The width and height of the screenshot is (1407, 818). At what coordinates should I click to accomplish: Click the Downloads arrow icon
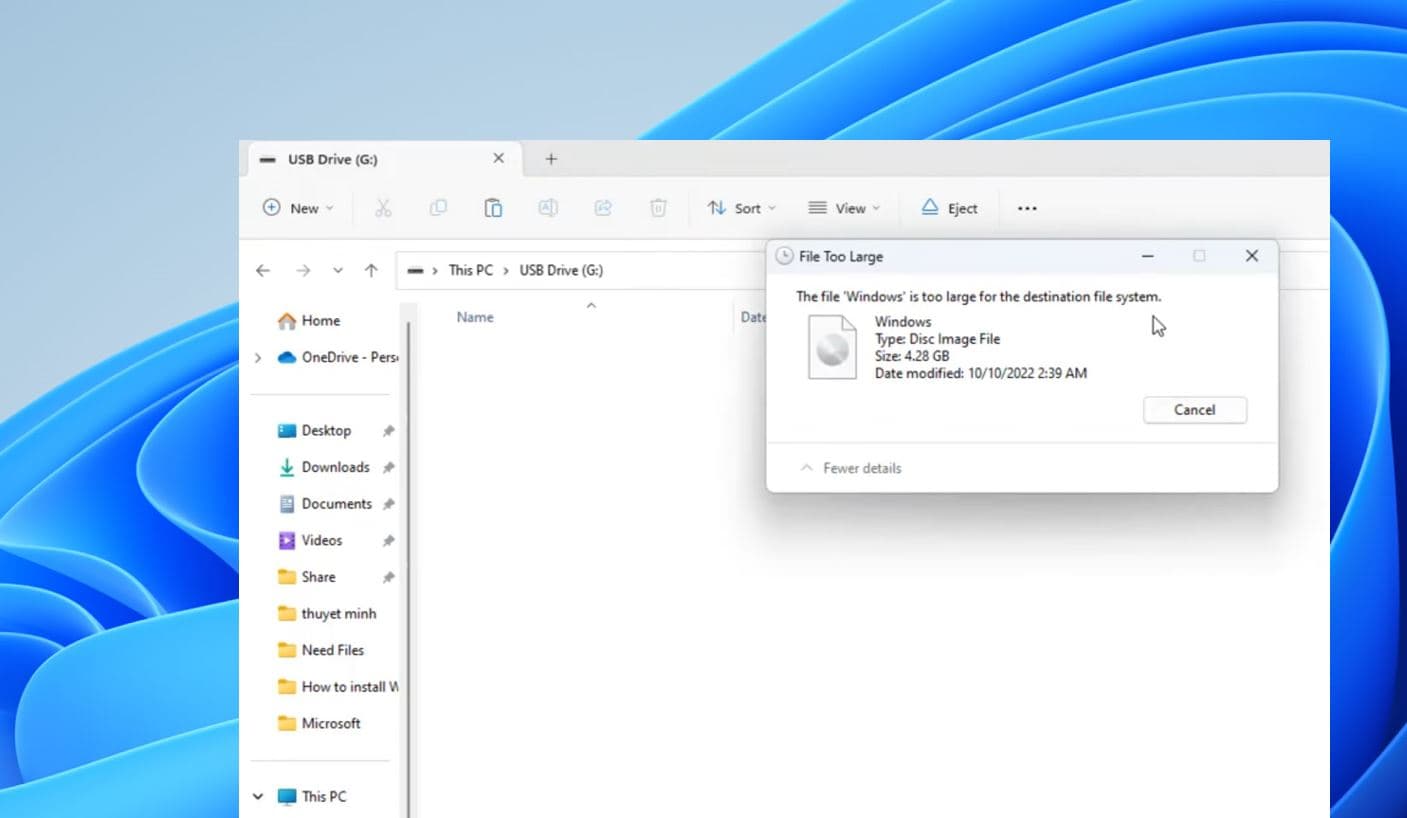click(287, 467)
